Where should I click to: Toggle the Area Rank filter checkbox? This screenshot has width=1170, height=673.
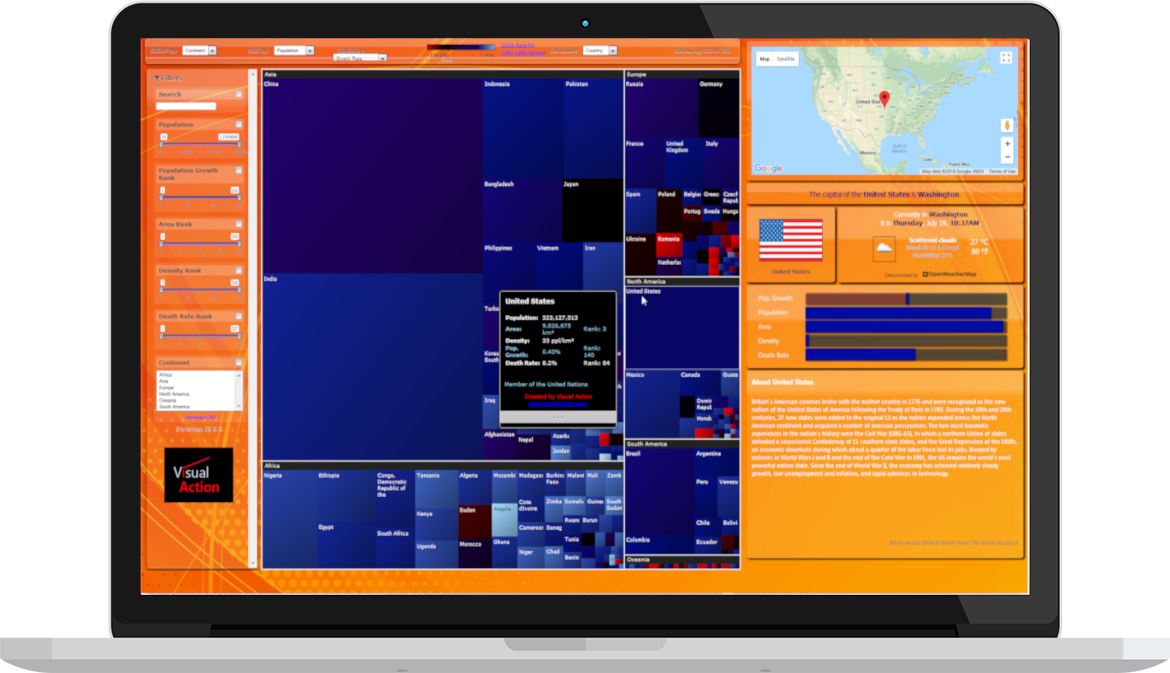[239, 224]
